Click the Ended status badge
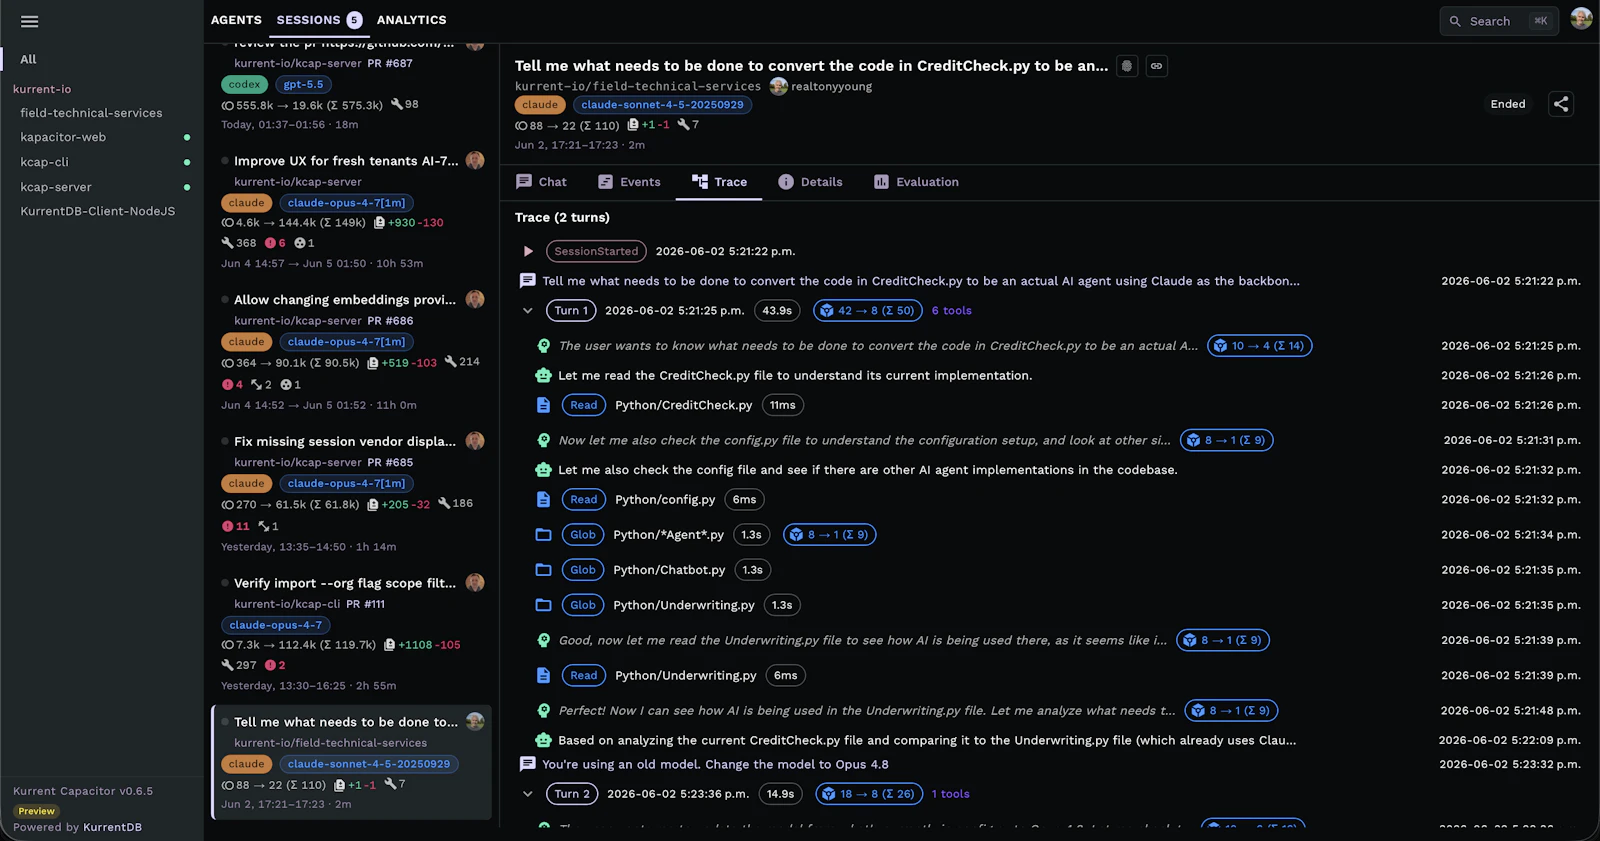Image resolution: width=1600 pixels, height=841 pixels. coord(1507,104)
